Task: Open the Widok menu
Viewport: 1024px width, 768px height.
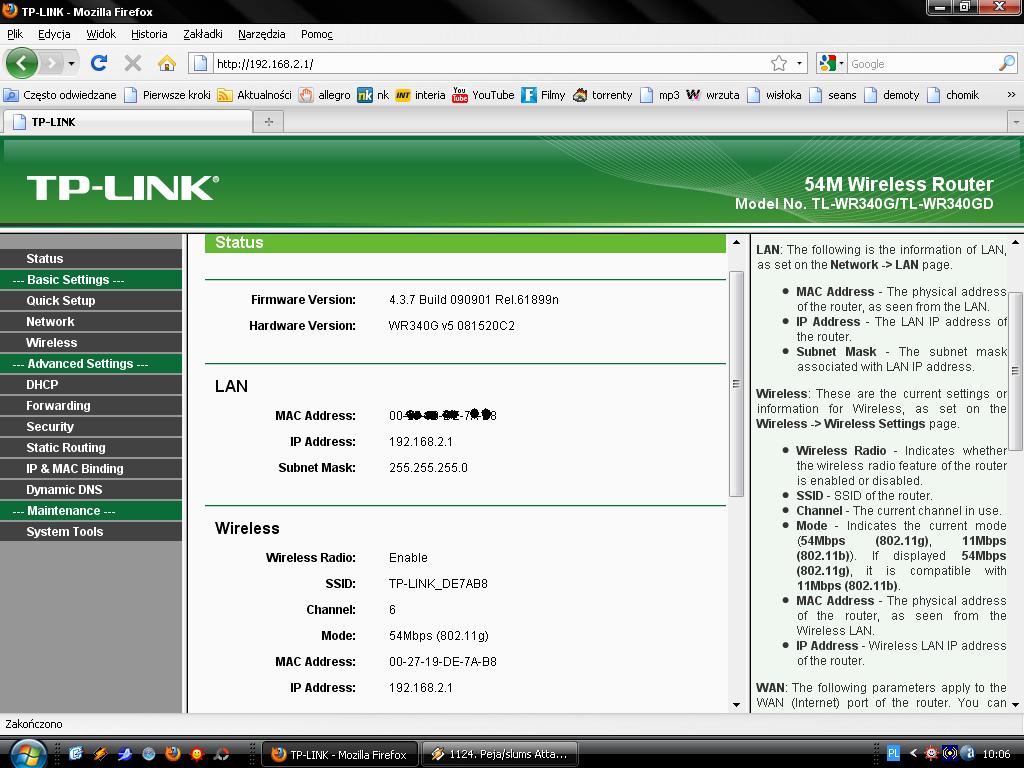Action: 101,34
